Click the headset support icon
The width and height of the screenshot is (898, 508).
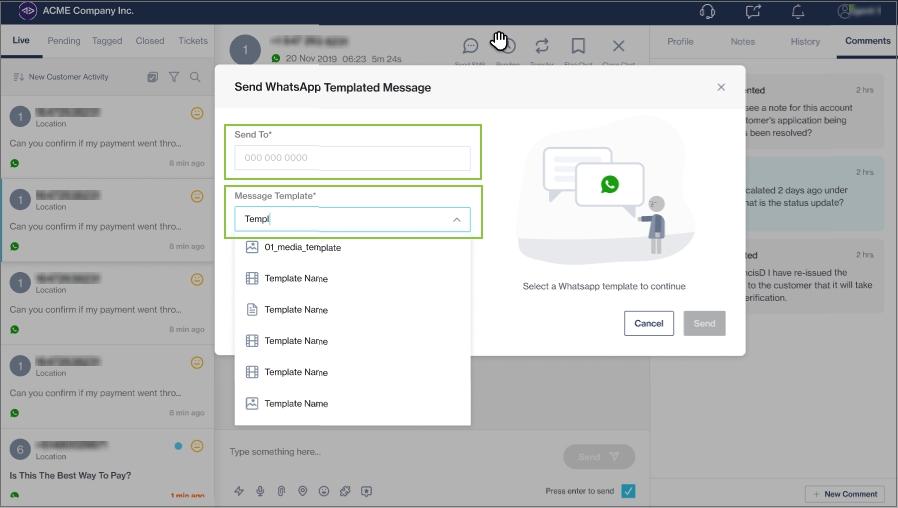point(708,12)
